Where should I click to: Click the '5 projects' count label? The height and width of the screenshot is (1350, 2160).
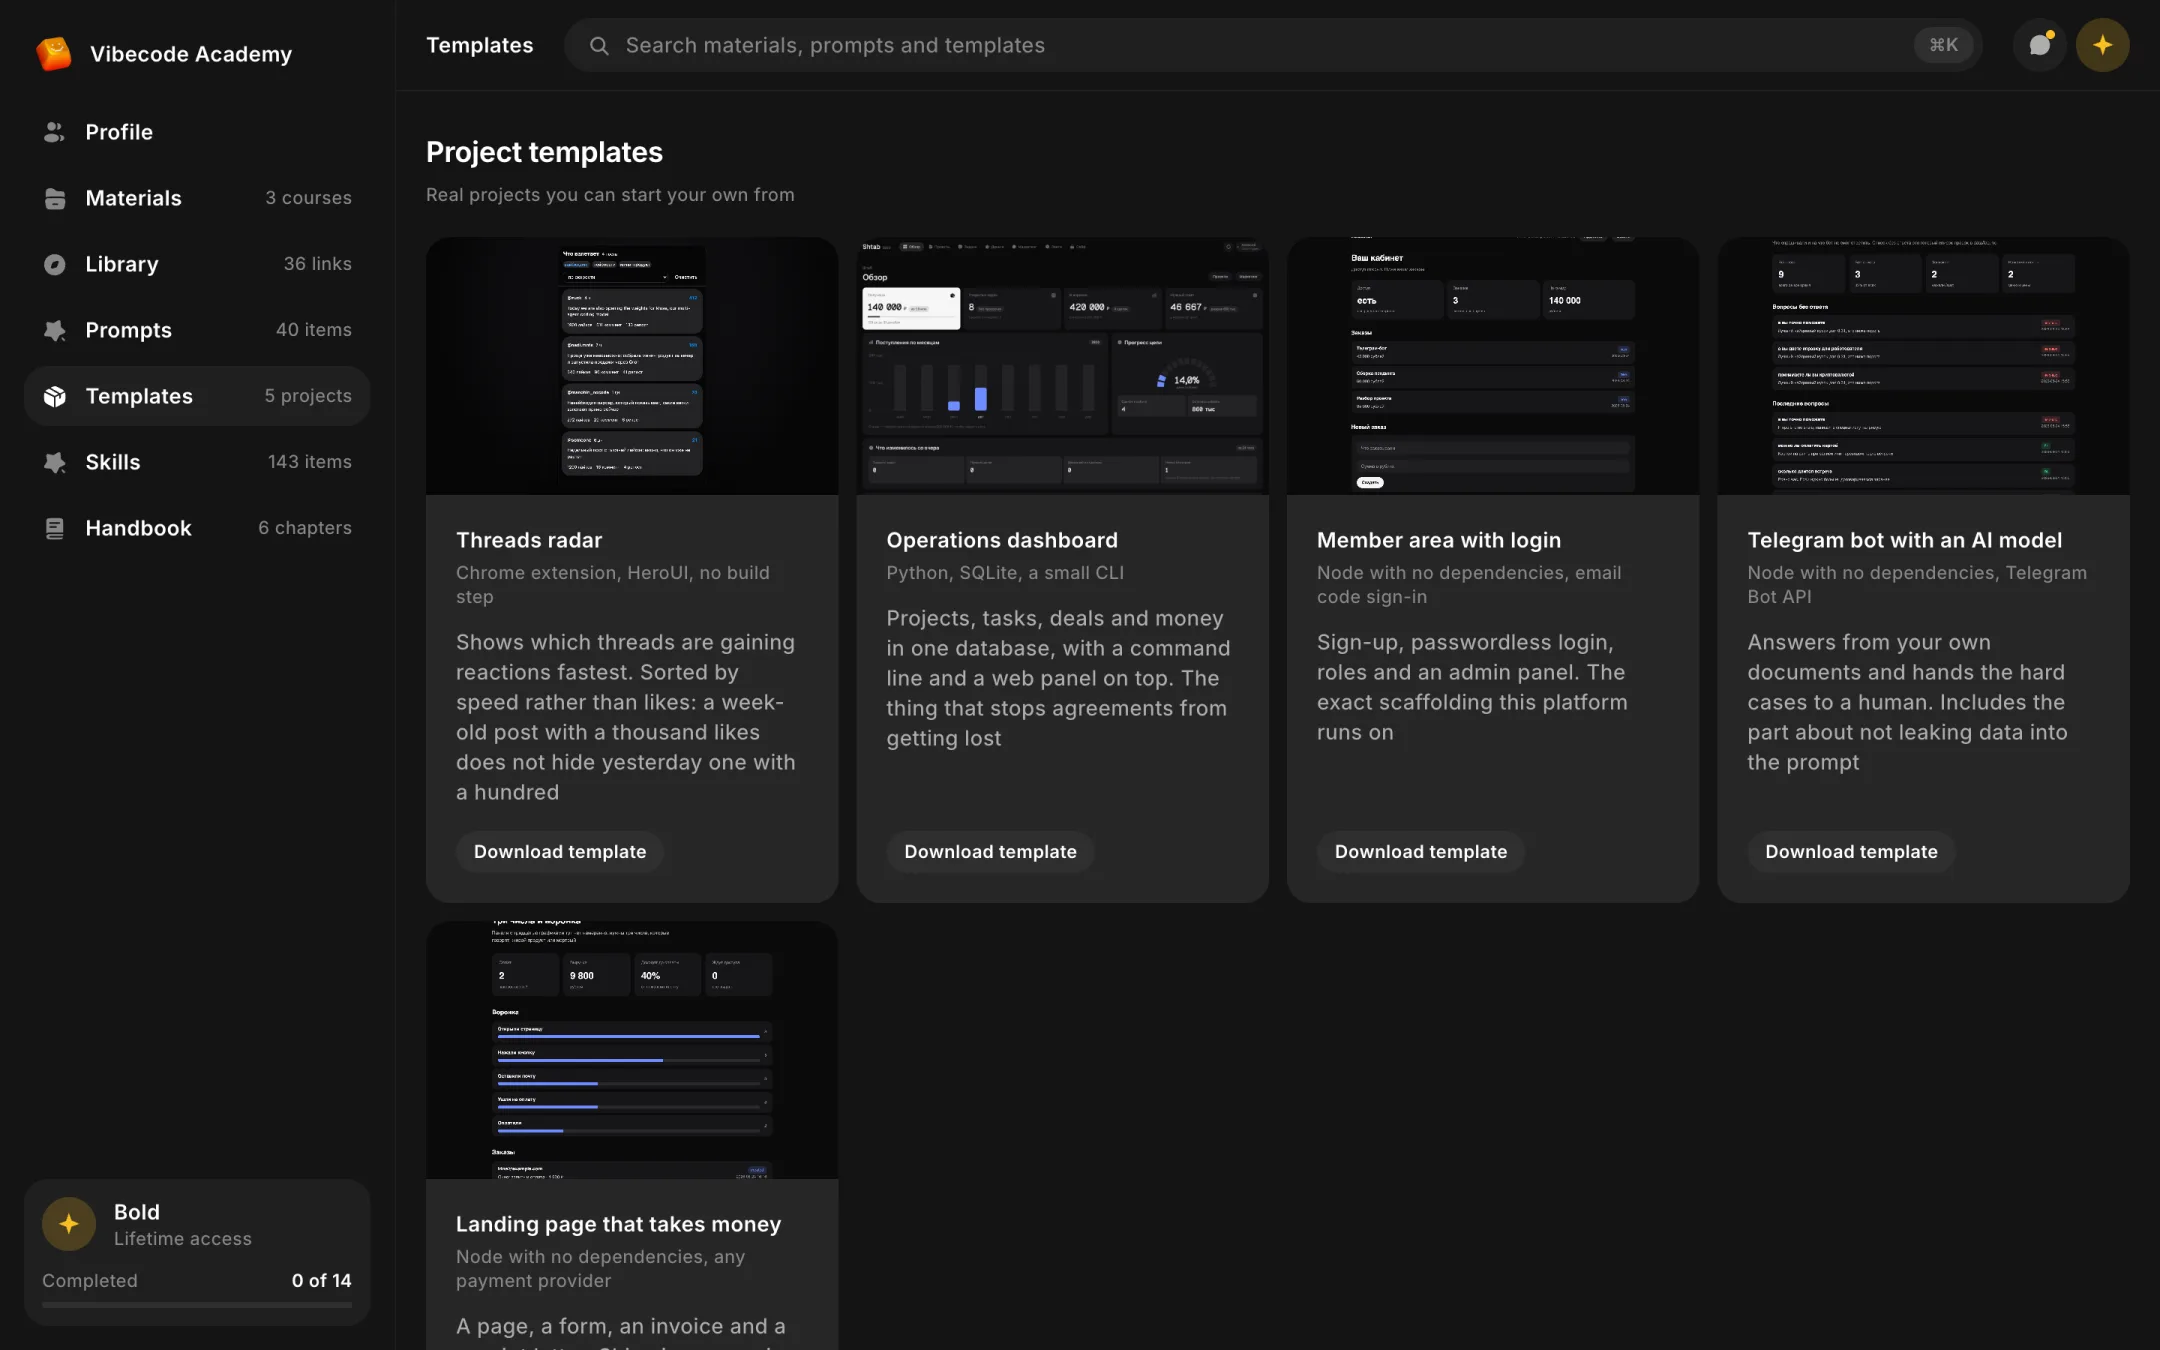pyautogui.click(x=308, y=396)
